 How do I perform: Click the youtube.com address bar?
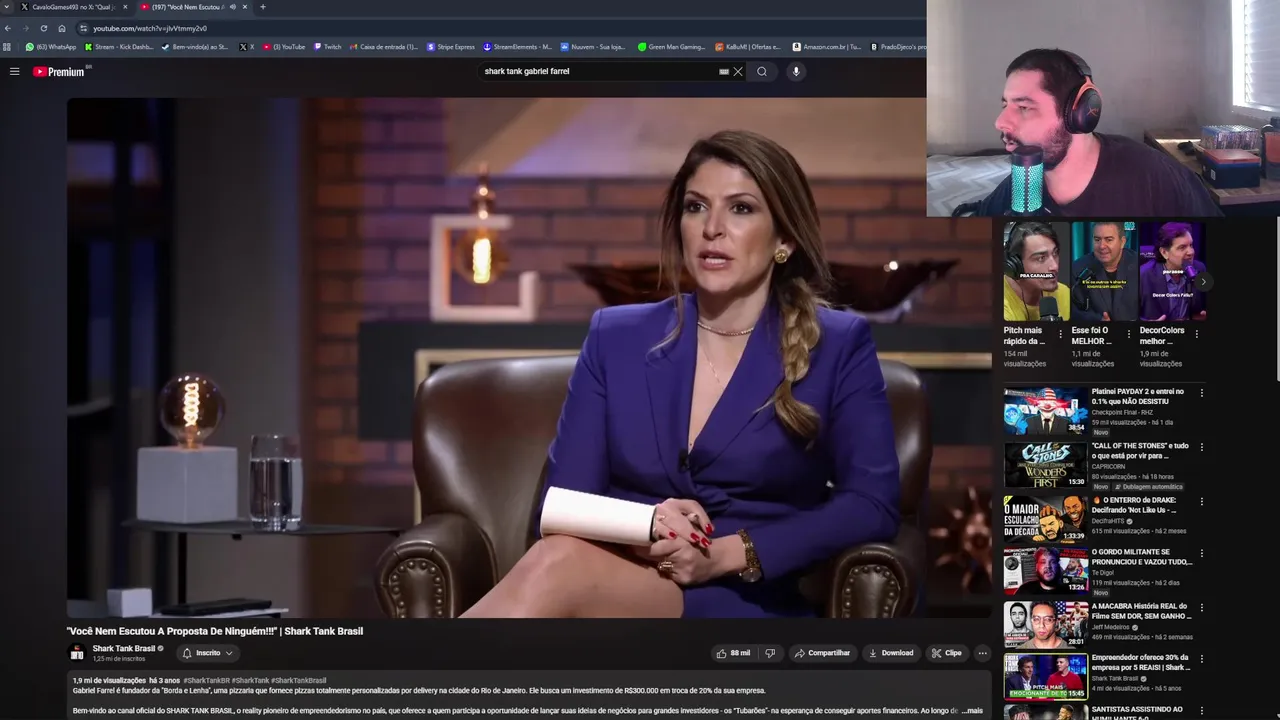500,28
